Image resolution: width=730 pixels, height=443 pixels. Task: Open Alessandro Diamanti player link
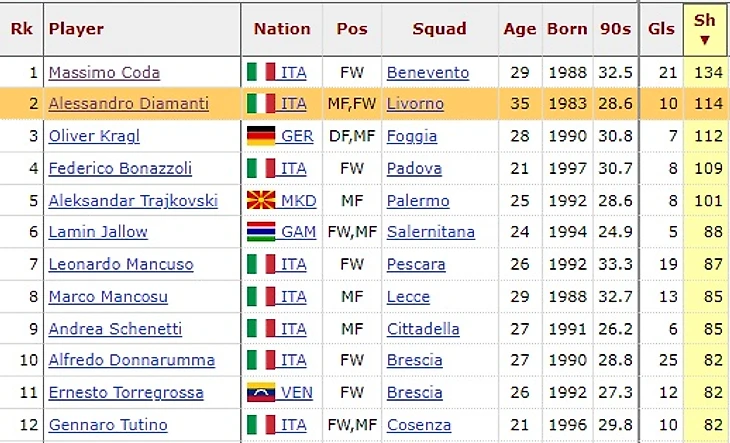tap(128, 103)
